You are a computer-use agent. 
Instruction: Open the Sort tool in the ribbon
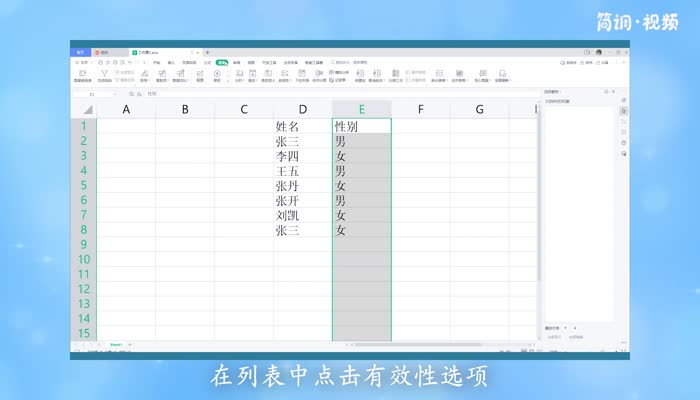(x=144, y=74)
